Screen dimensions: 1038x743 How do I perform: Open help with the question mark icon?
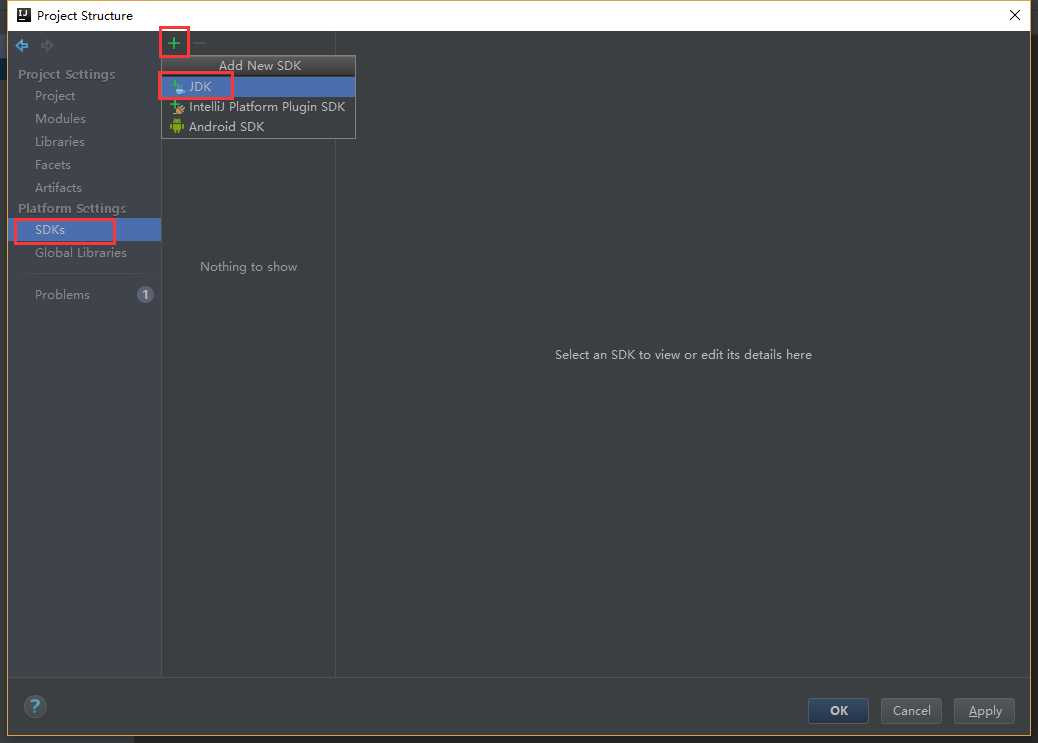pos(35,707)
